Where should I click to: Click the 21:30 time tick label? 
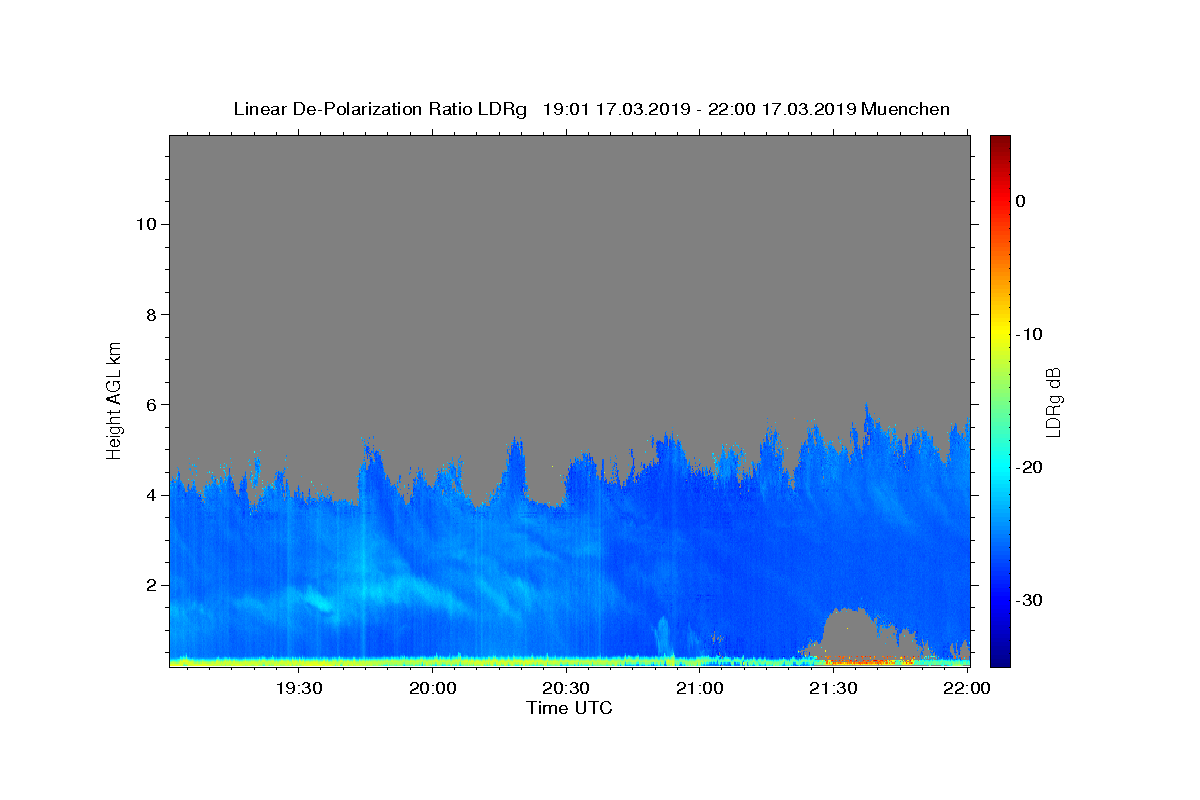(x=833, y=688)
